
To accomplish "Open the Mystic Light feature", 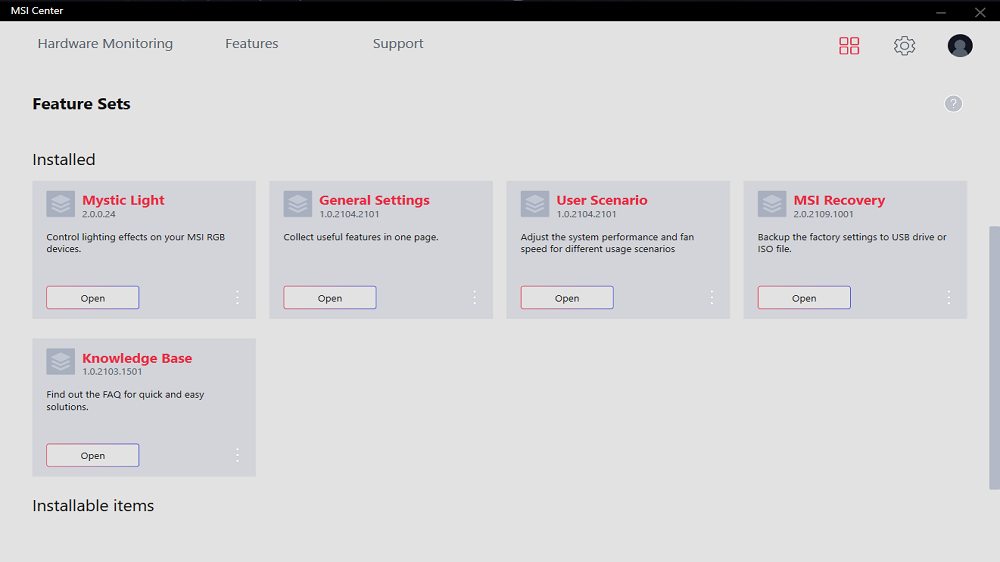I will [92, 298].
